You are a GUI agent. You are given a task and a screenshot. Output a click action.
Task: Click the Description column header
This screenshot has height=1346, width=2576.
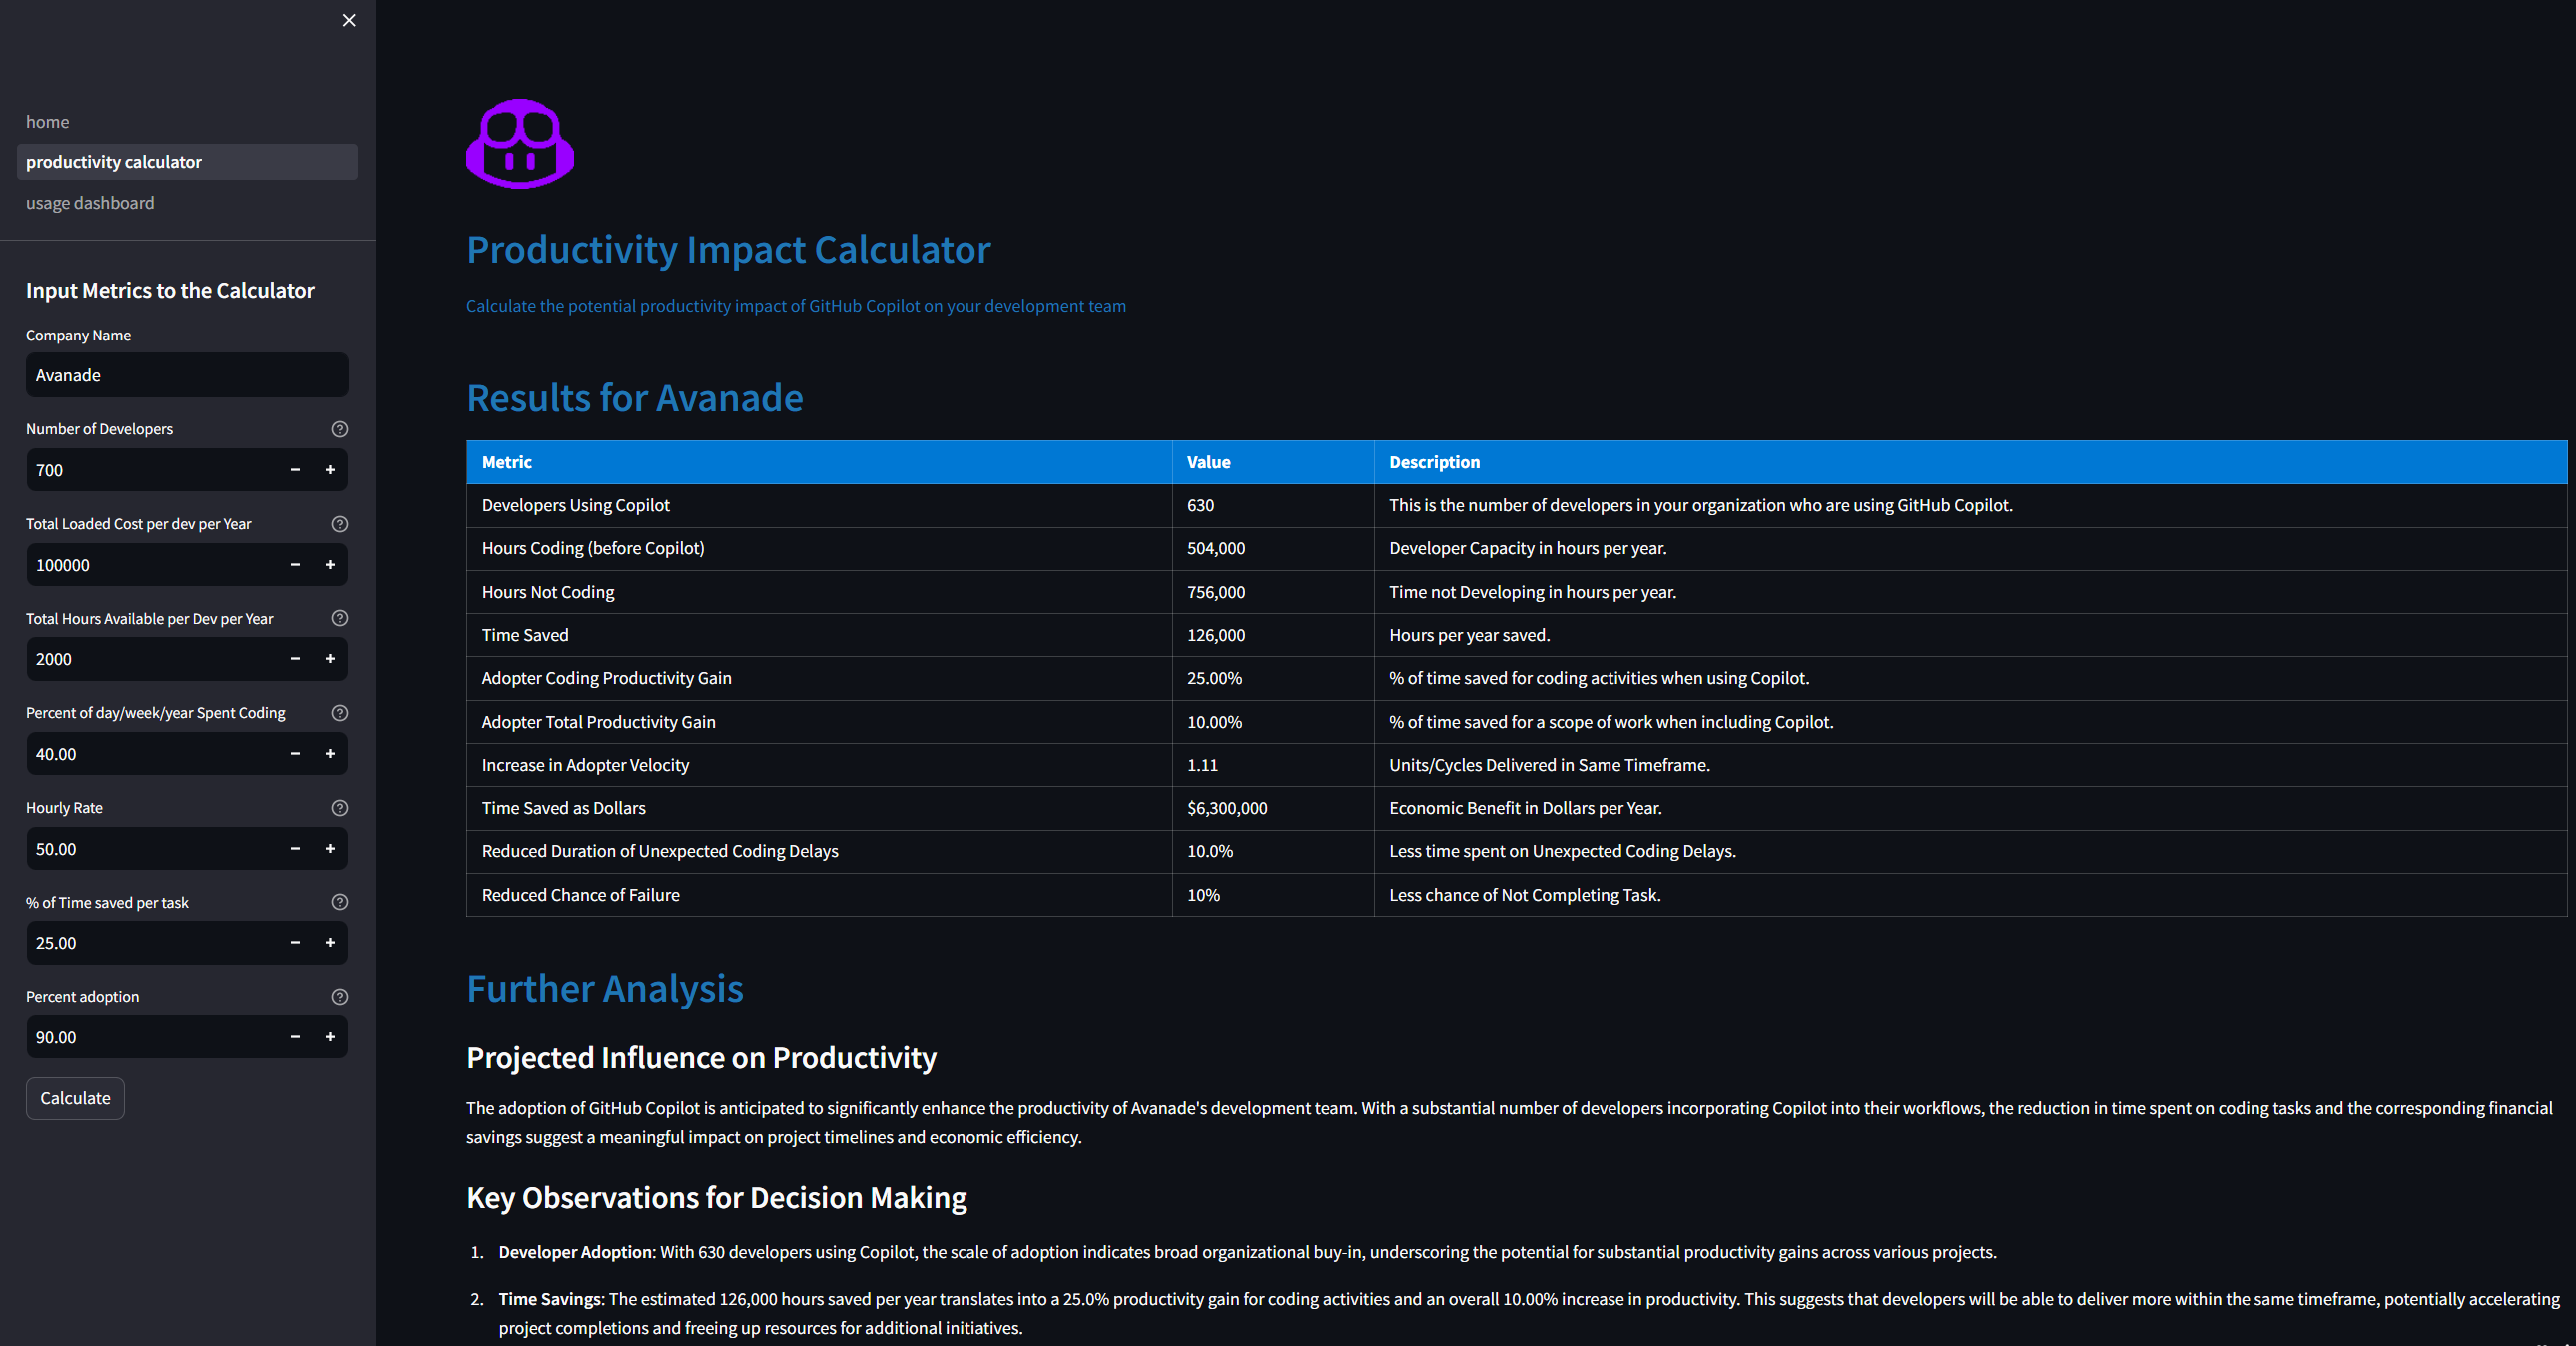pos(1970,462)
